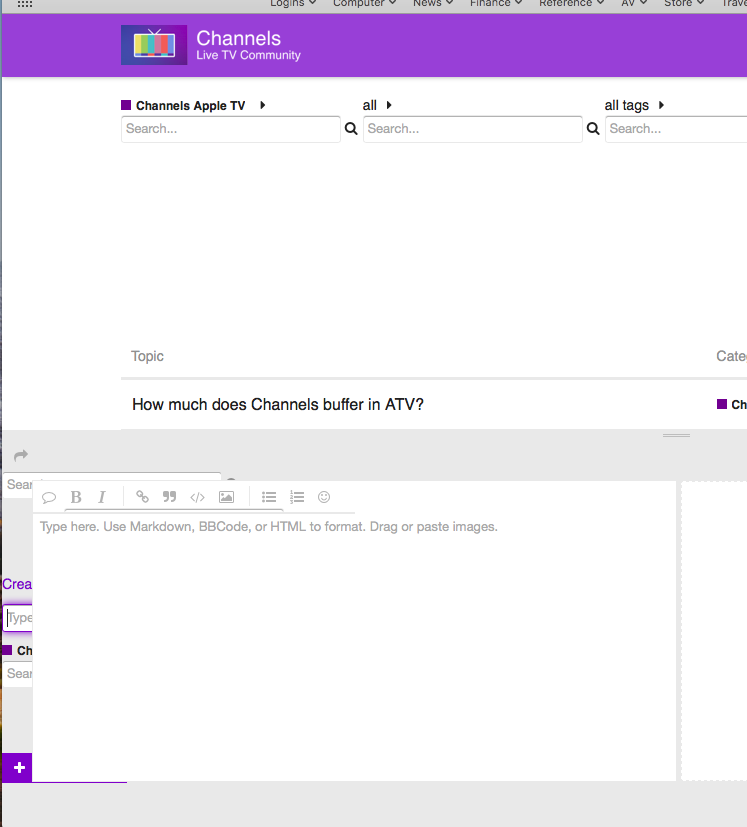Start a numbered list in the composer
Image resolution: width=747 pixels, height=827 pixels.
click(x=297, y=497)
